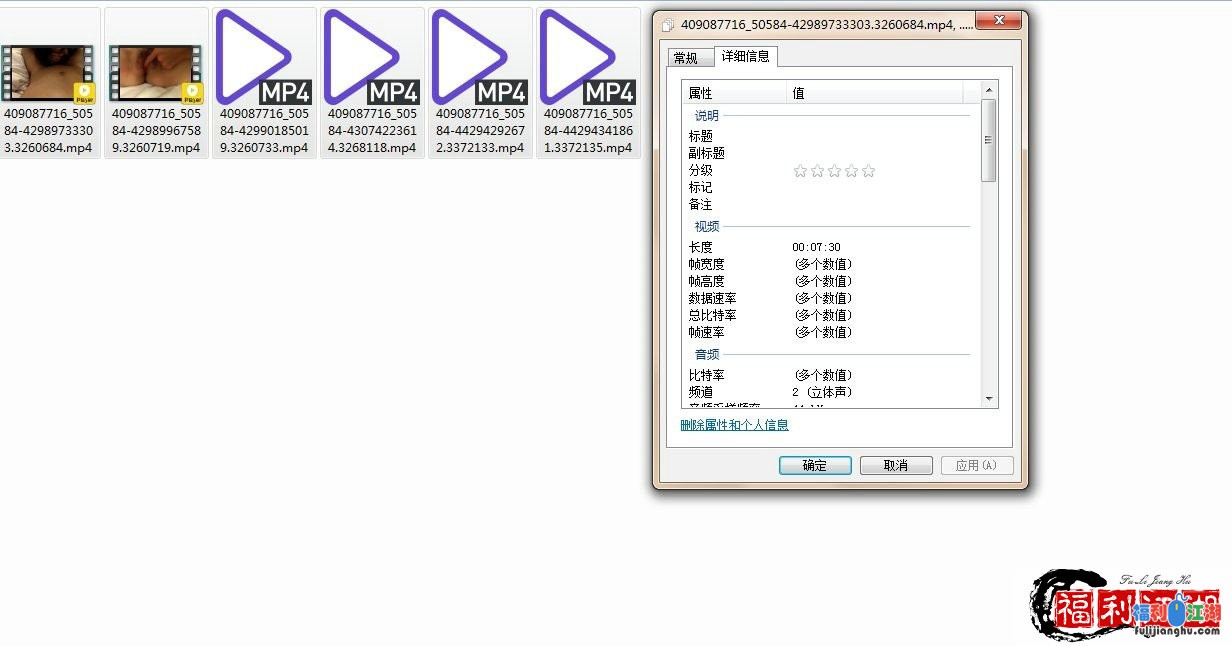This screenshot has width=1232, height=646.
Task: Click the first rating star in 分级 row
Action: click(800, 171)
